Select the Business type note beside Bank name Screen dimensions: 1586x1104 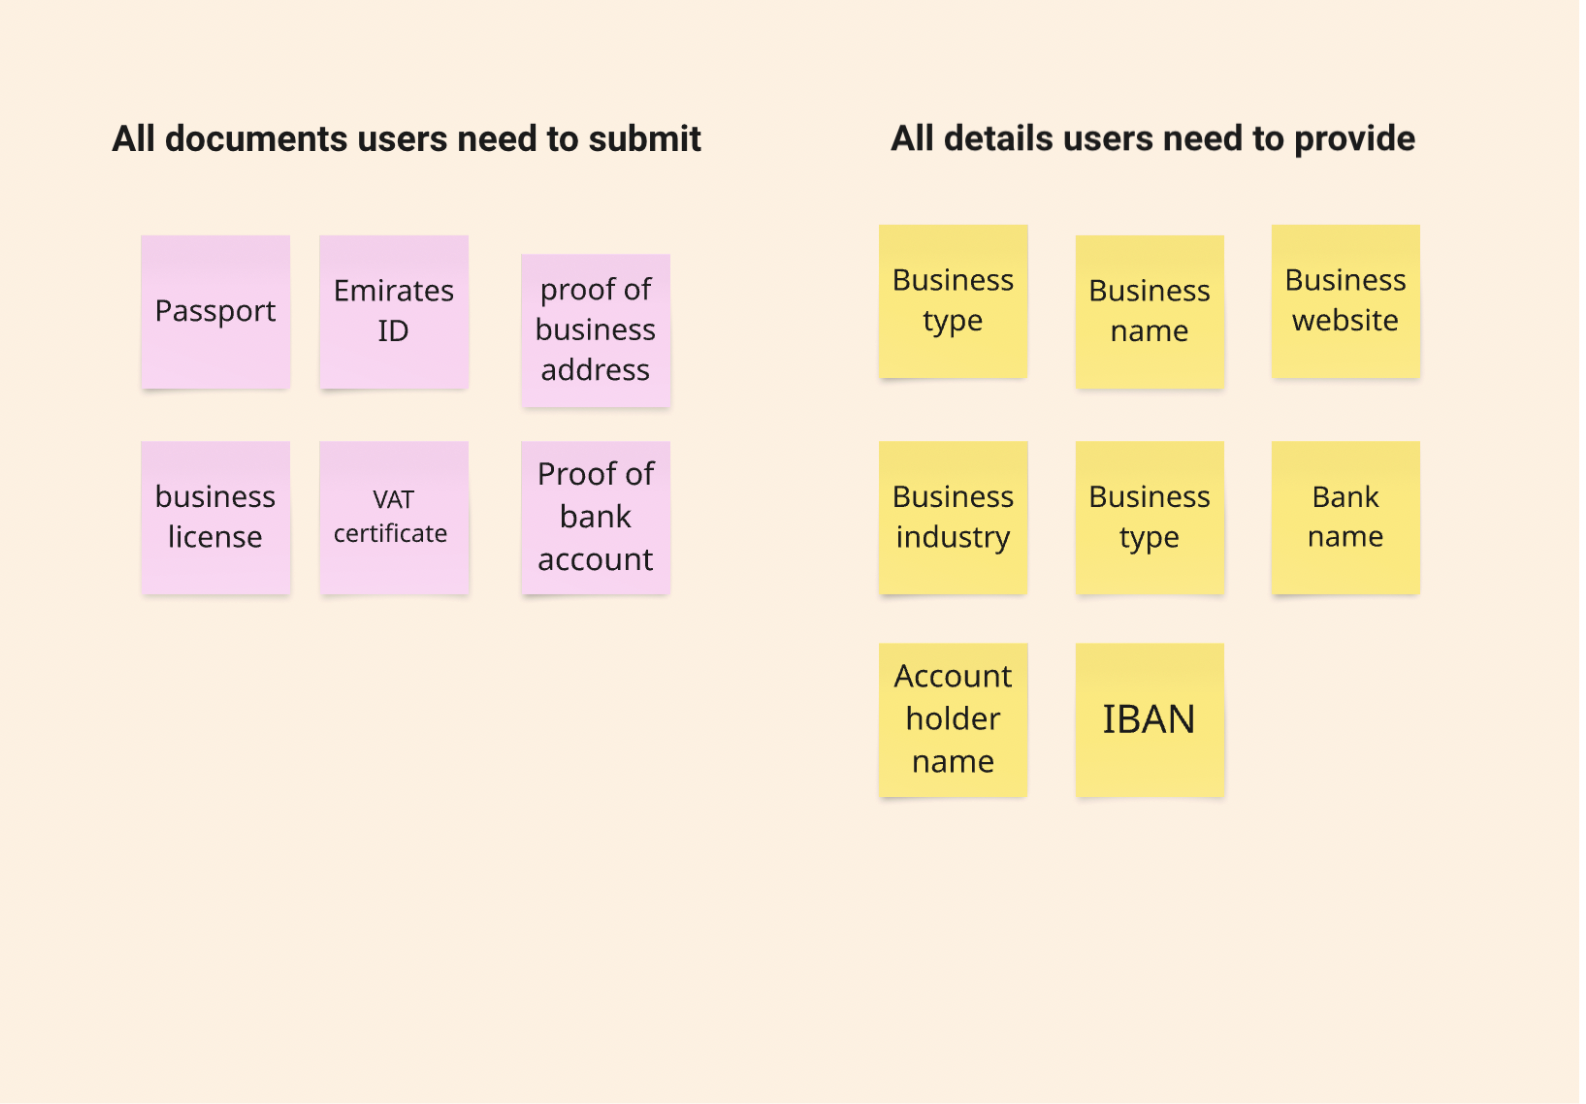(1149, 517)
